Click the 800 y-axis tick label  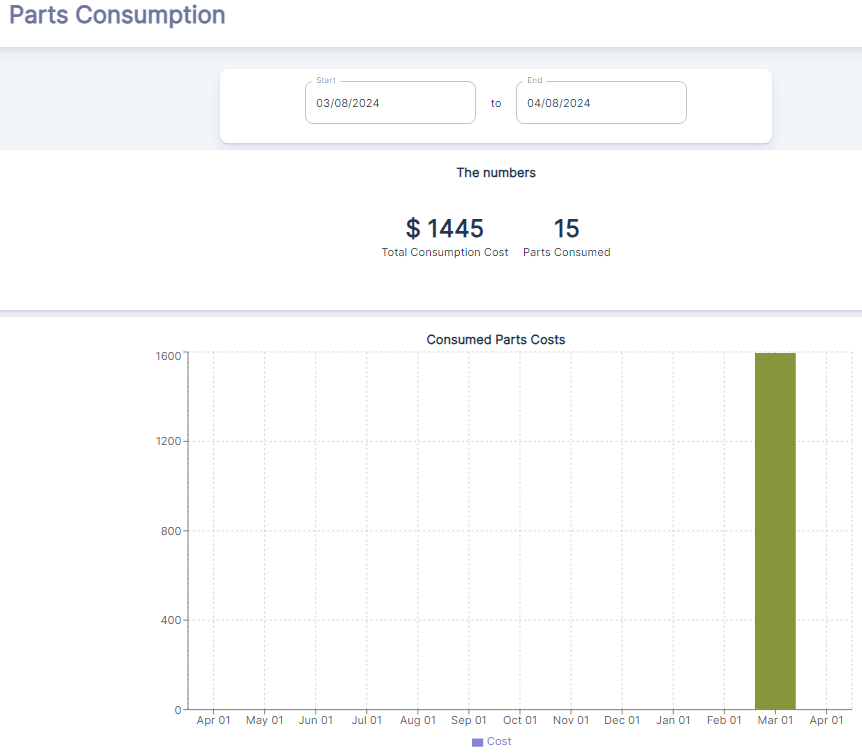170,531
